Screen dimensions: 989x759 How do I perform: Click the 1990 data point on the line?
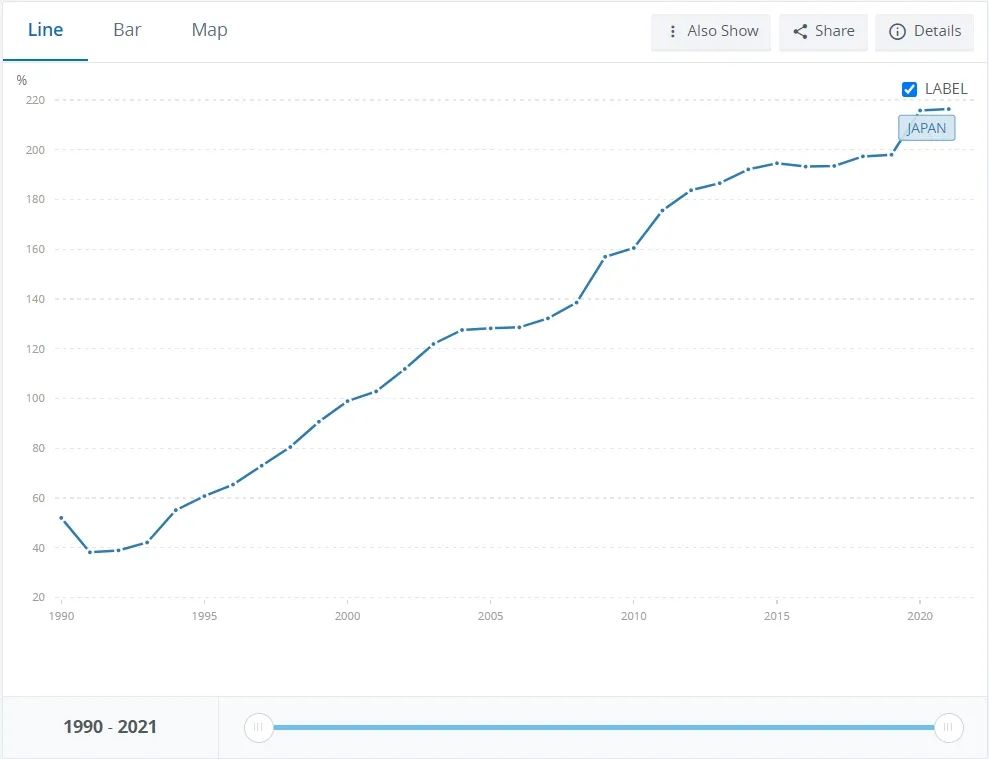click(x=61, y=518)
